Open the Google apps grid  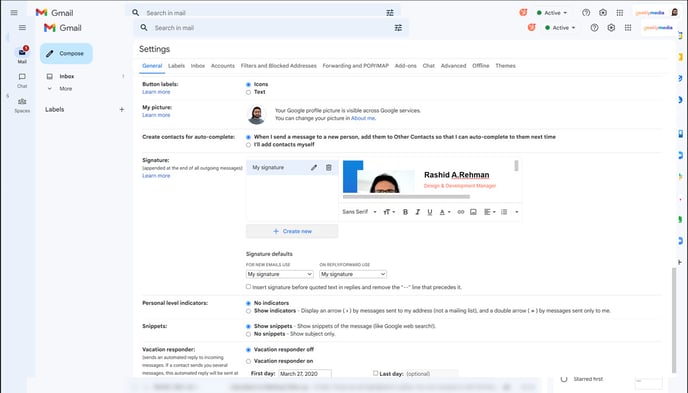point(628,28)
